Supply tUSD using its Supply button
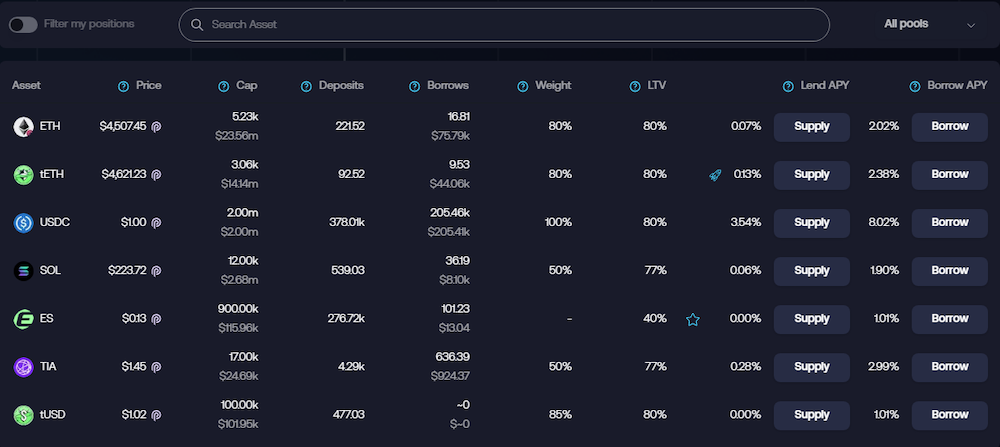This screenshot has width=1000, height=447. [812, 415]
